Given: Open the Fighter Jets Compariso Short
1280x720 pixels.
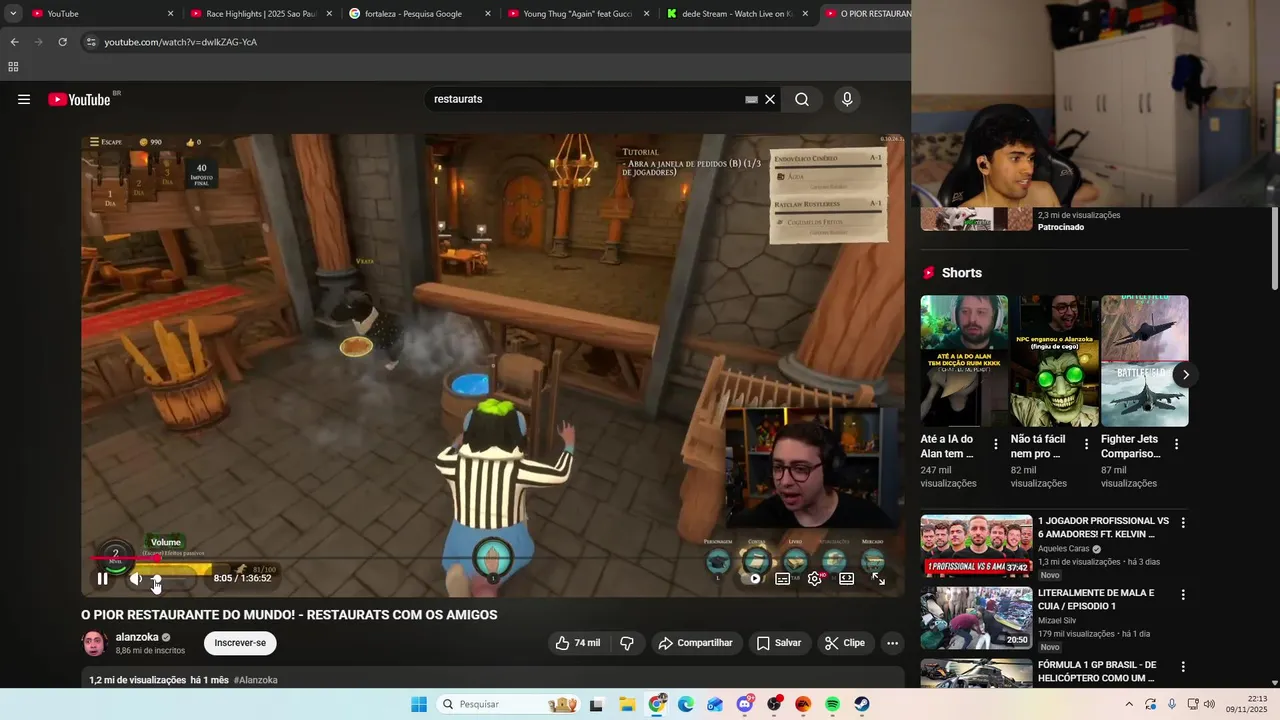Looking at the screenshot, I should click(1144, 361).
